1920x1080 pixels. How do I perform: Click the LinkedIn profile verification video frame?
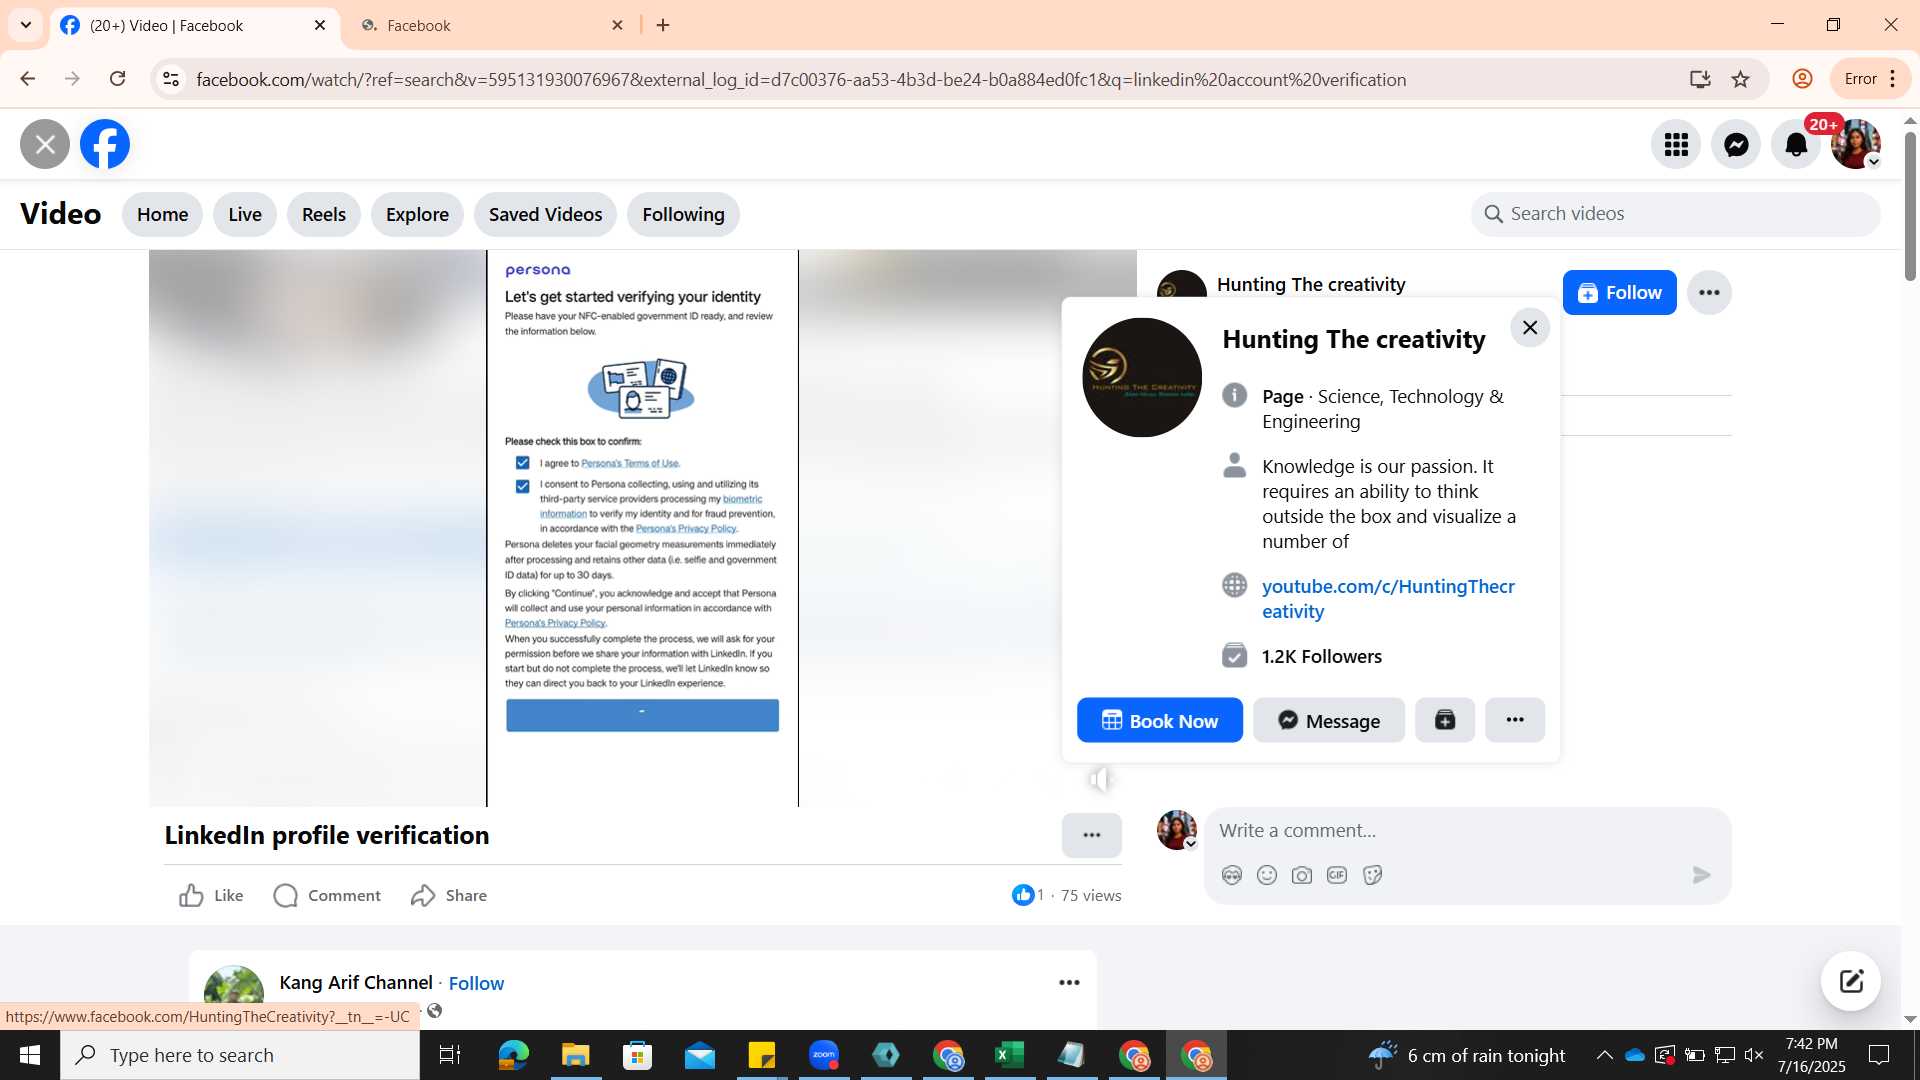point(642,528)
